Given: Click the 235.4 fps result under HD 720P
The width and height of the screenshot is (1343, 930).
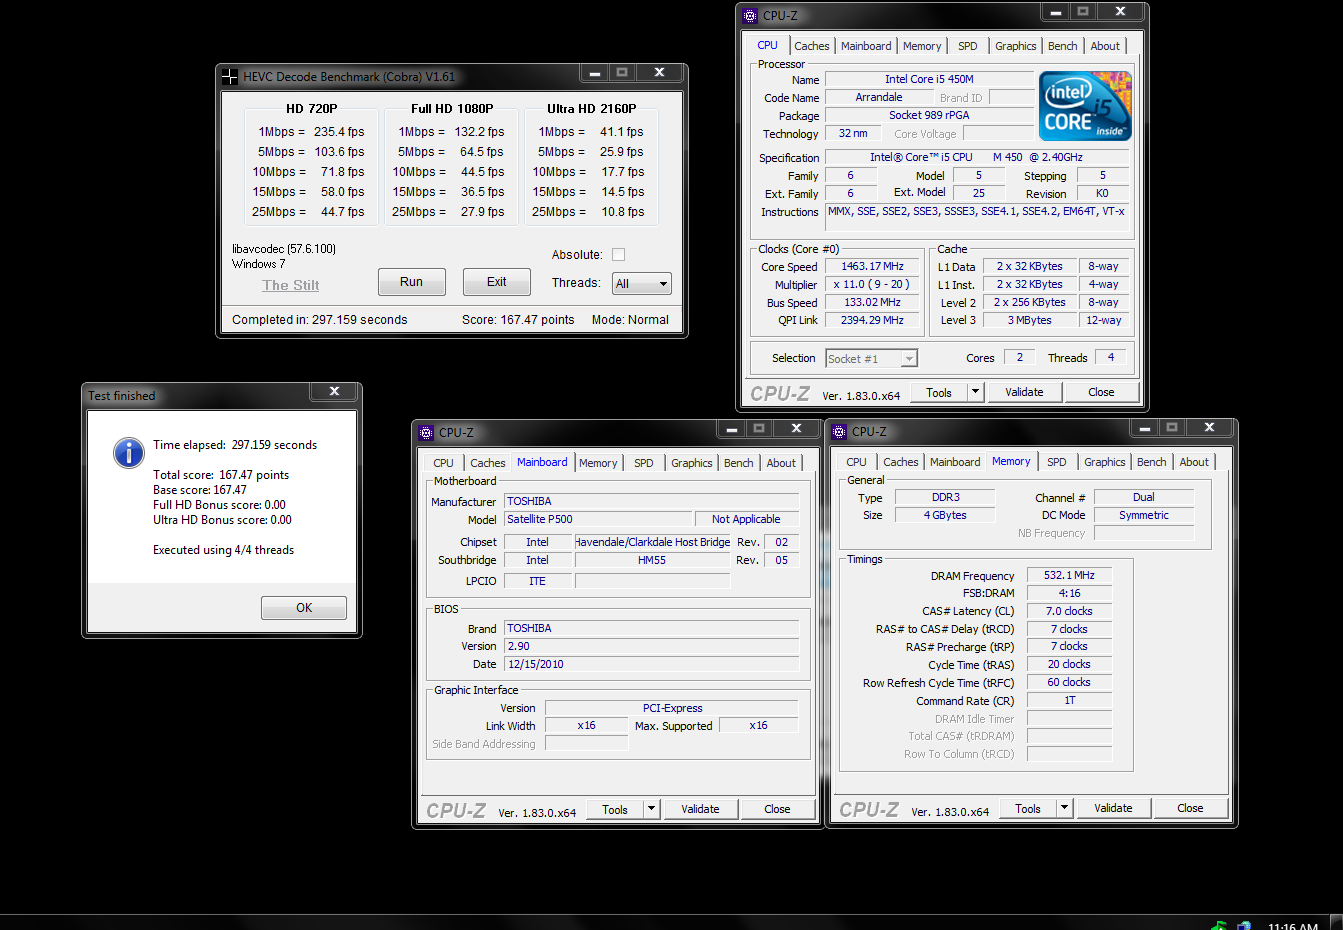Looking at the screenshot, I should (339, 132).
